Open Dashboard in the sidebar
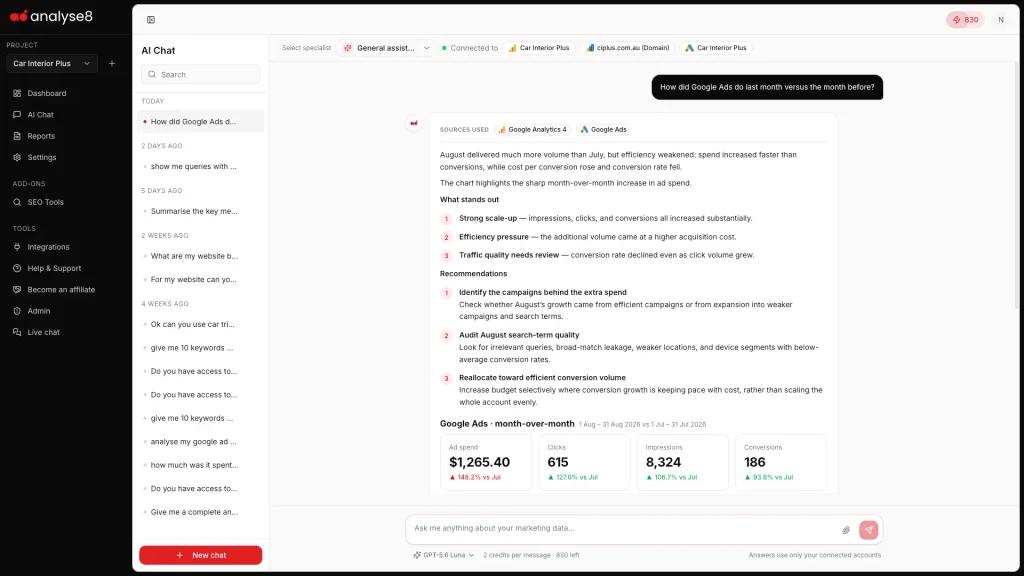Viewport: 1024px width, 576px height. coord(46,93)
